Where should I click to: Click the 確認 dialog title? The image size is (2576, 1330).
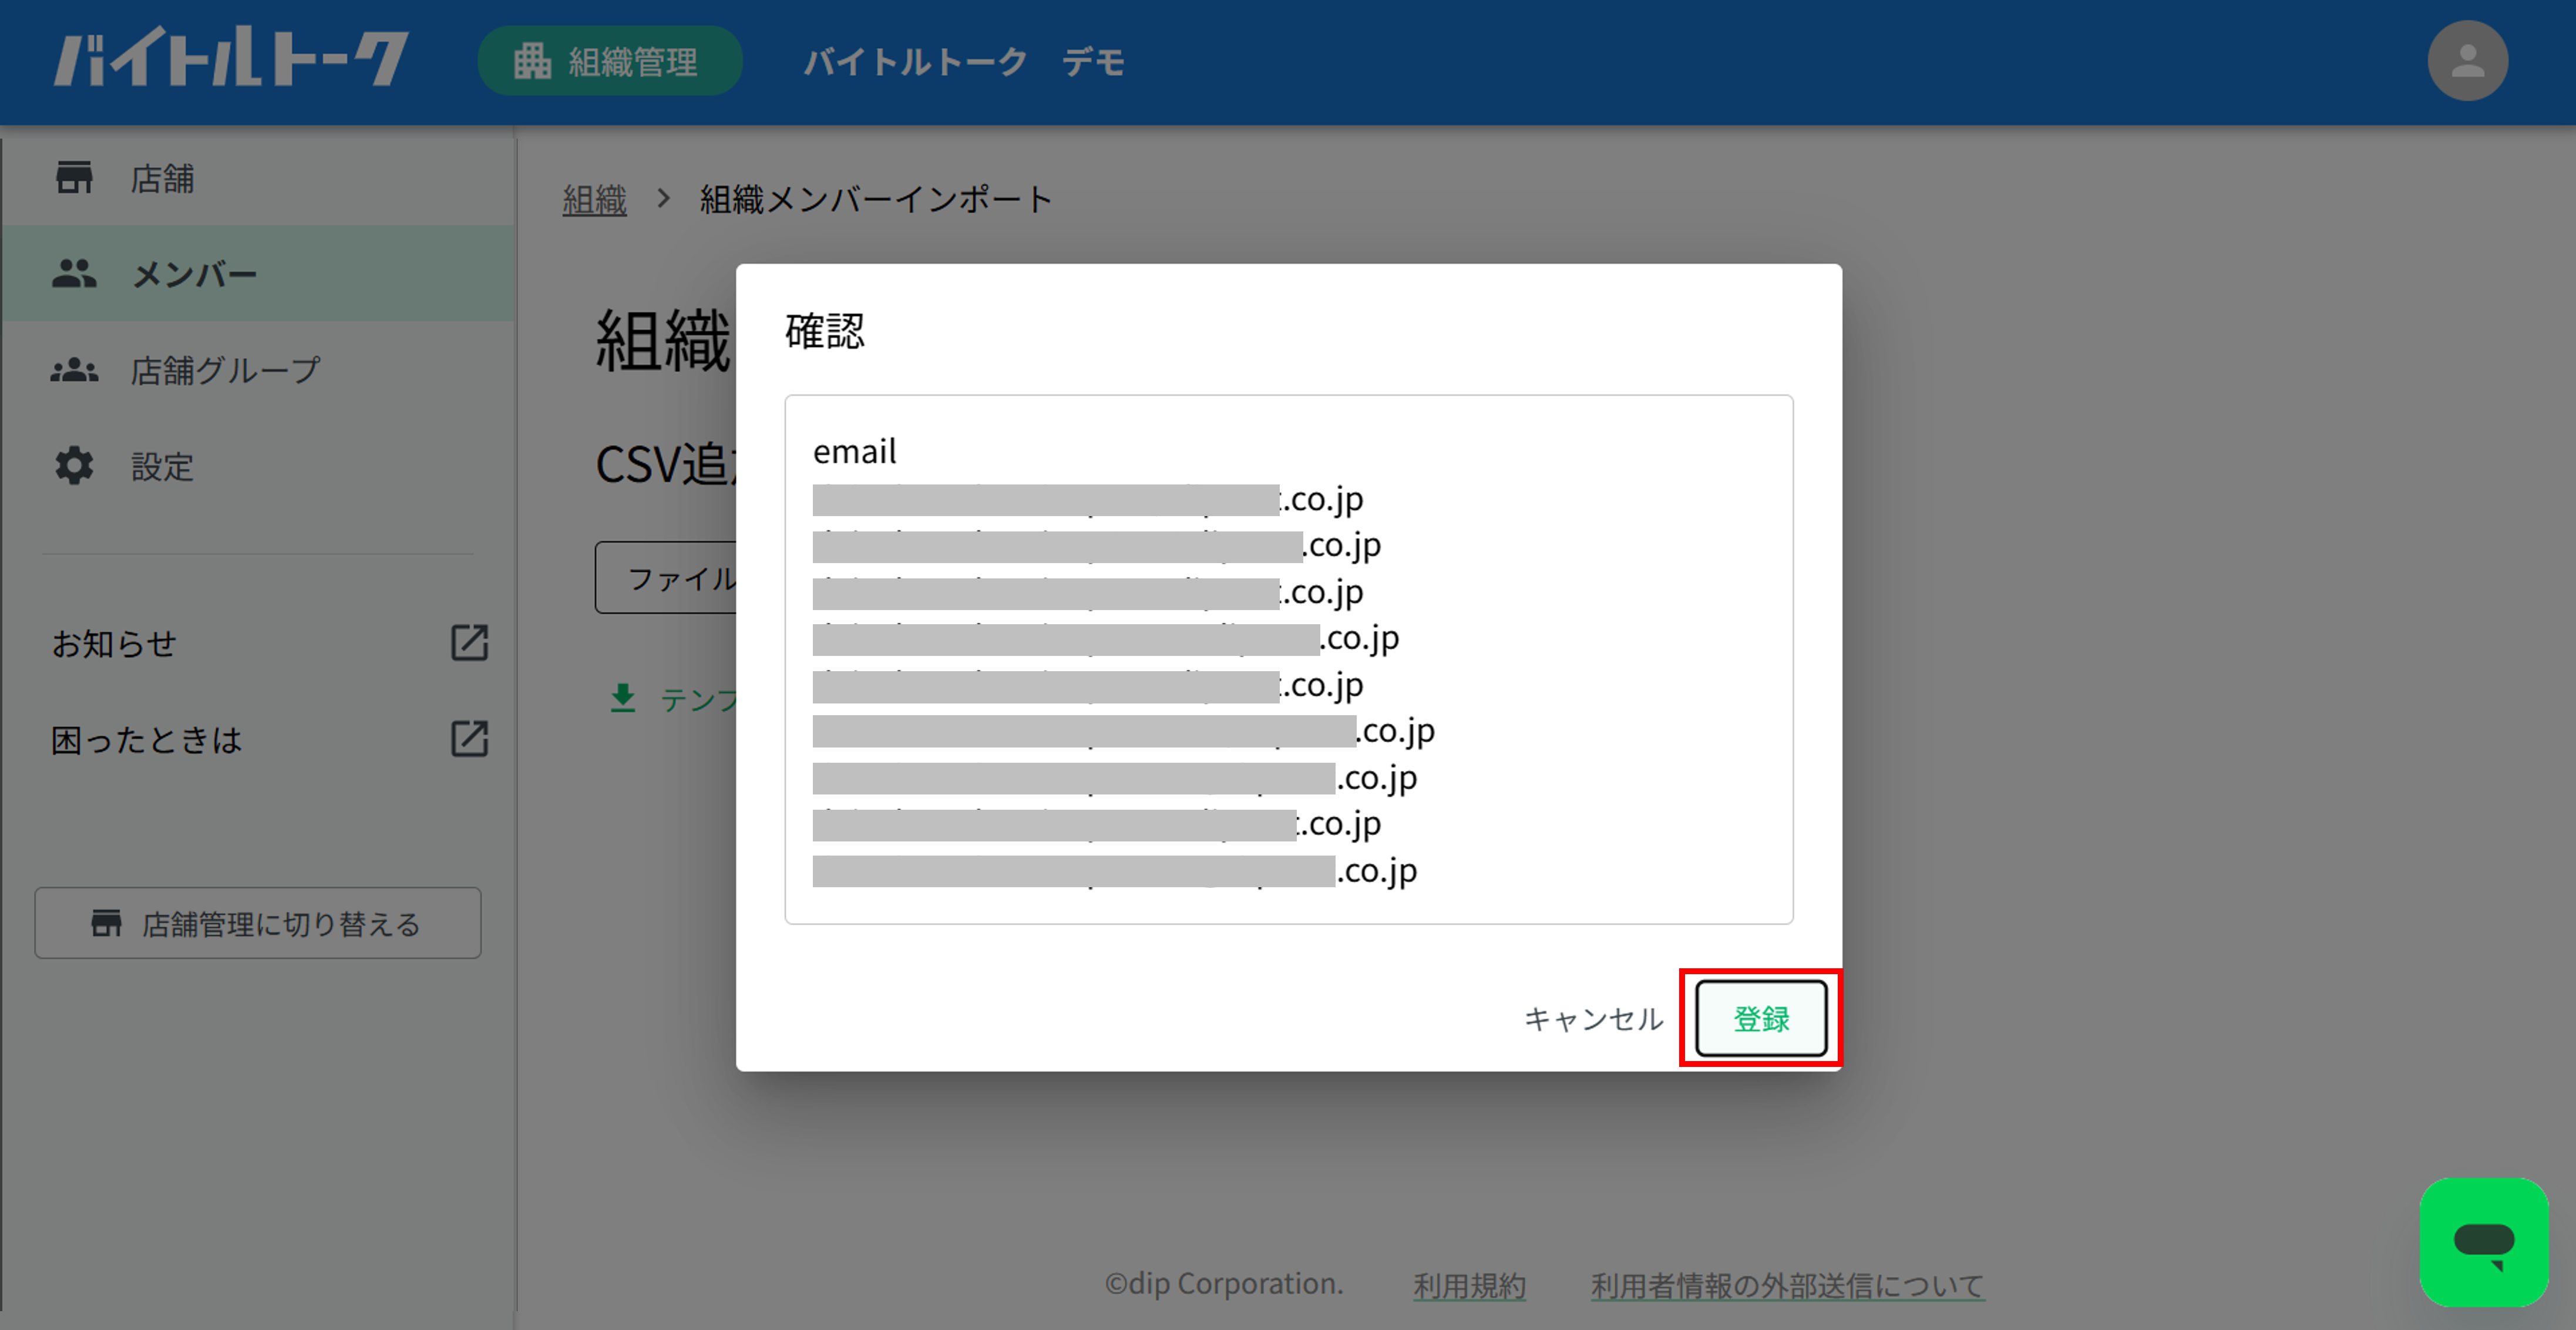824,331
